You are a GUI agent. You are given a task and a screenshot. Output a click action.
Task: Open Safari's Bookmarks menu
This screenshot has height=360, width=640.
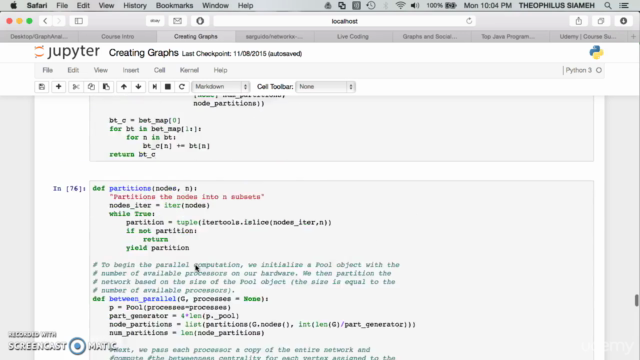coord(174,5)
